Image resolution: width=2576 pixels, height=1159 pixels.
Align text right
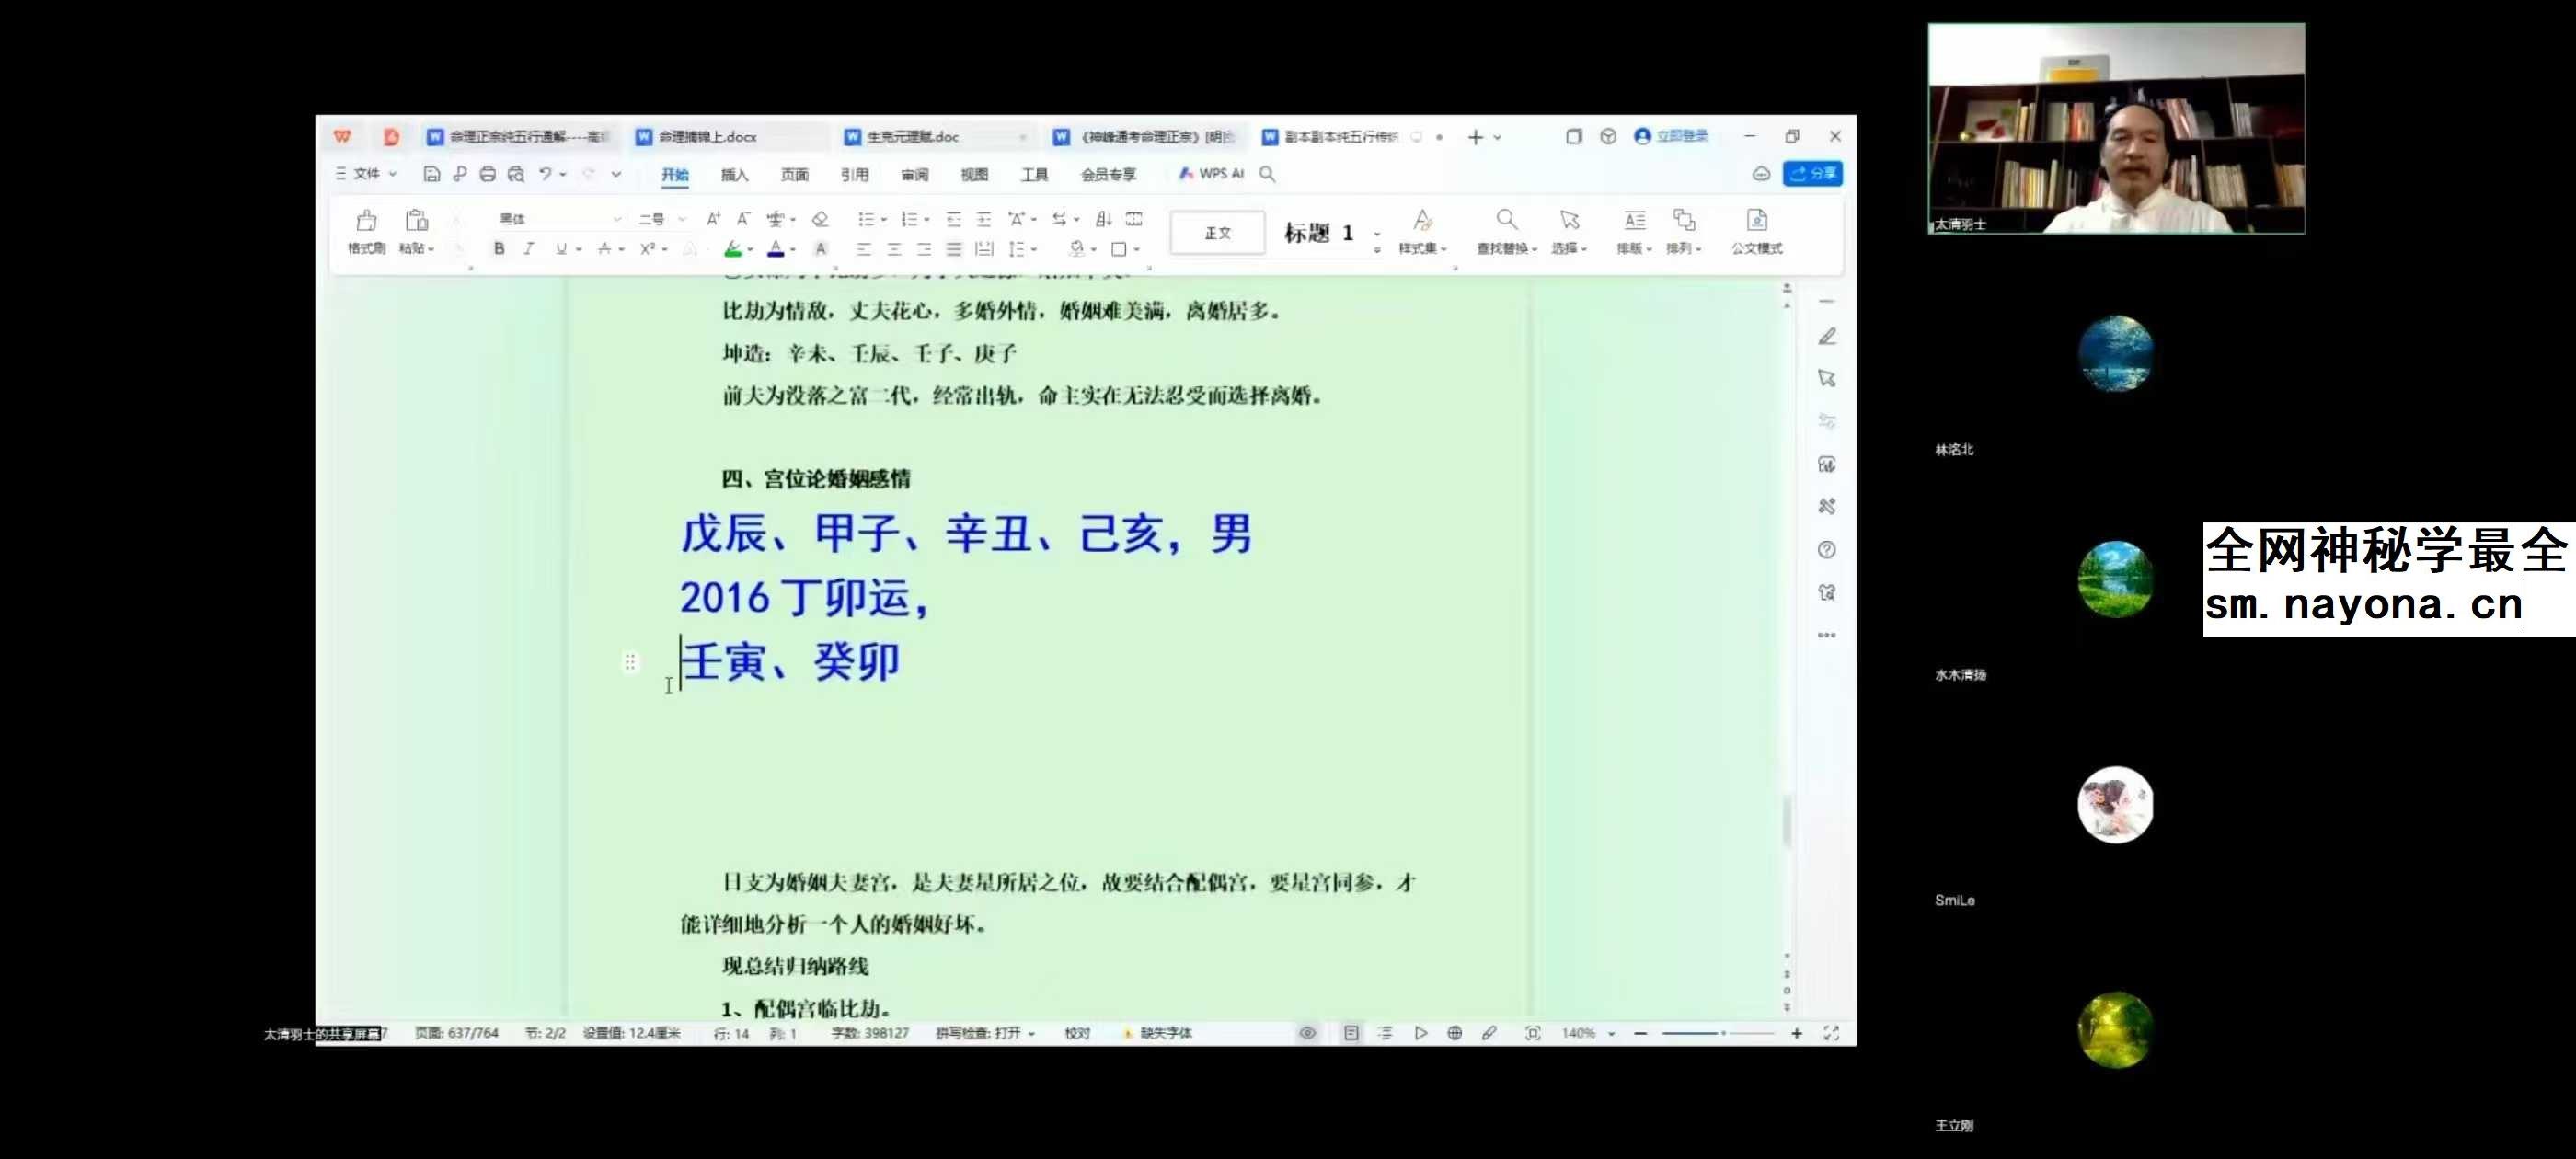click(x=924, y=249)
